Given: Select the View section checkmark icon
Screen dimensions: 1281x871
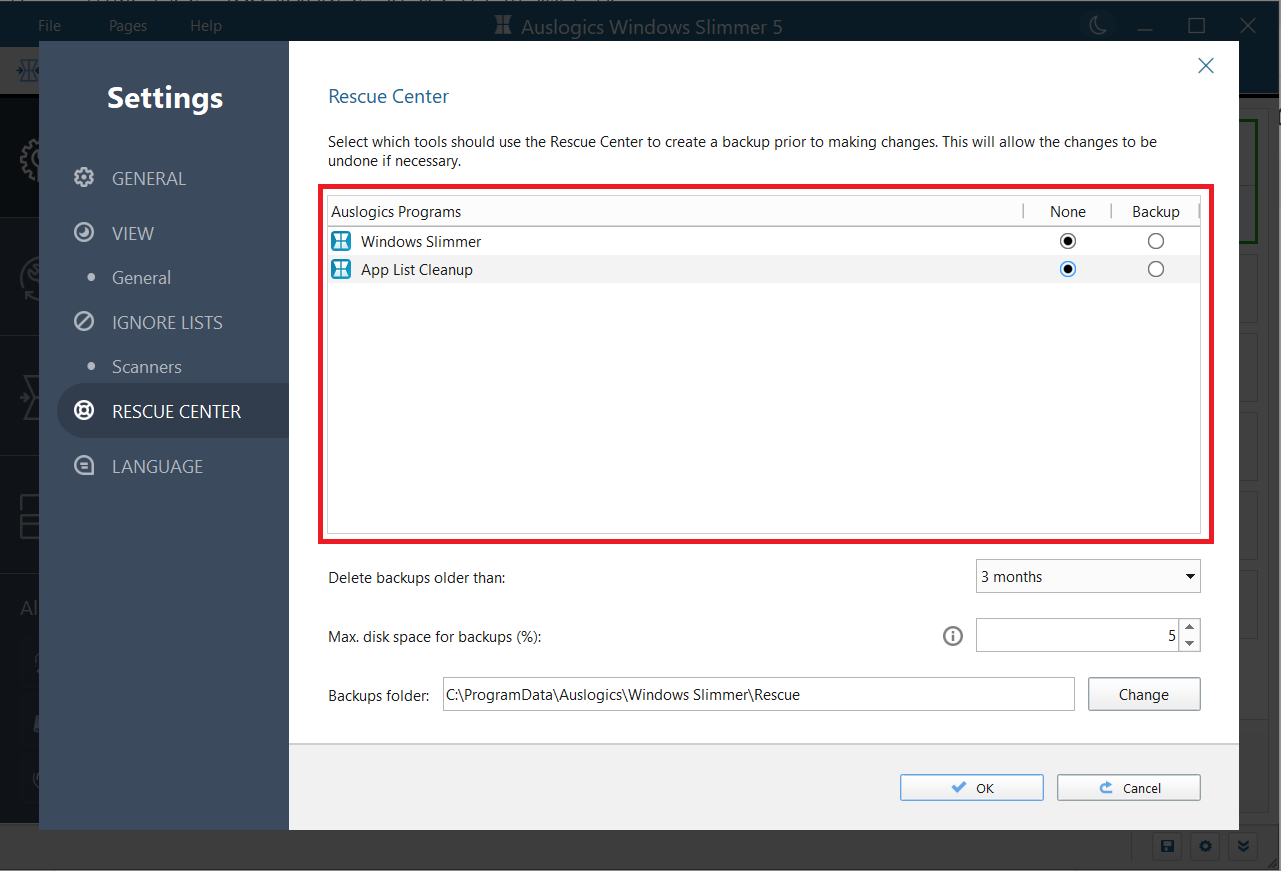Looking at the screenshot, I should coord(84,232).
